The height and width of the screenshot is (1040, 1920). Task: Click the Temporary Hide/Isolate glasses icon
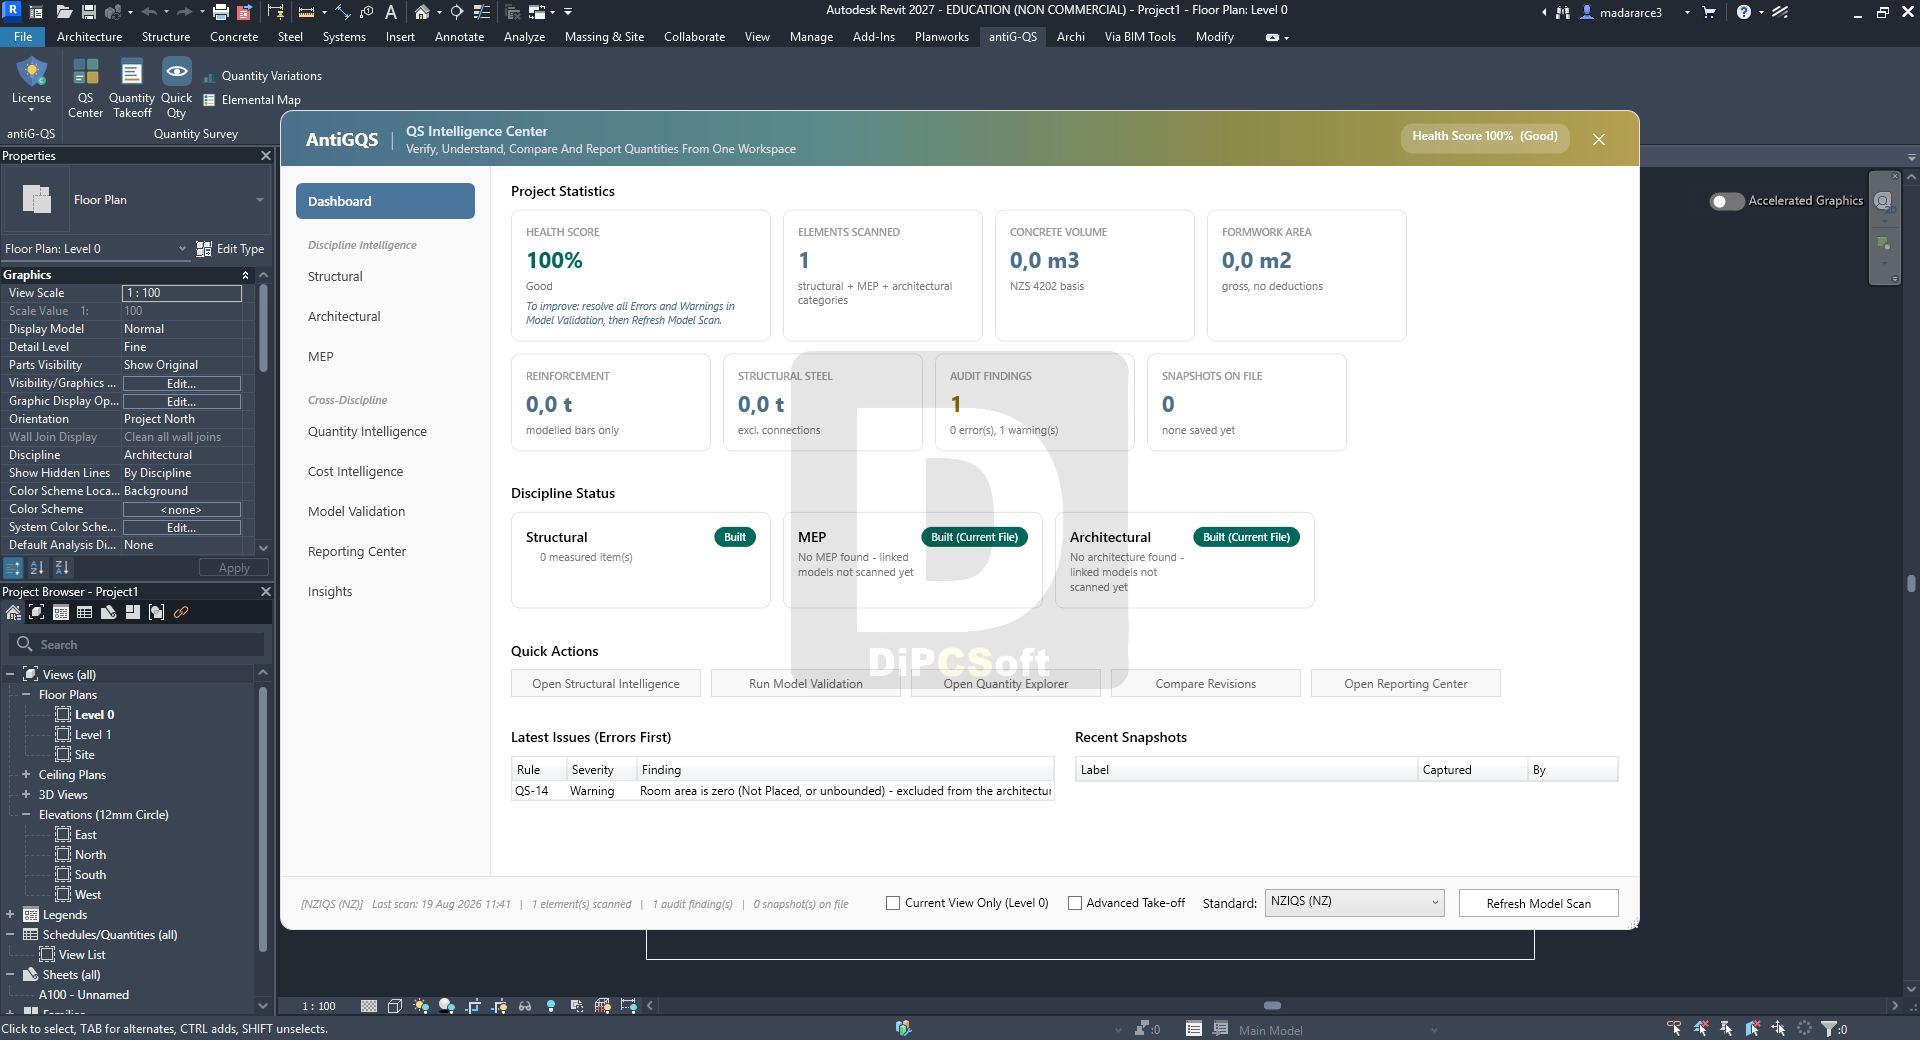(x=525, y=1006)
